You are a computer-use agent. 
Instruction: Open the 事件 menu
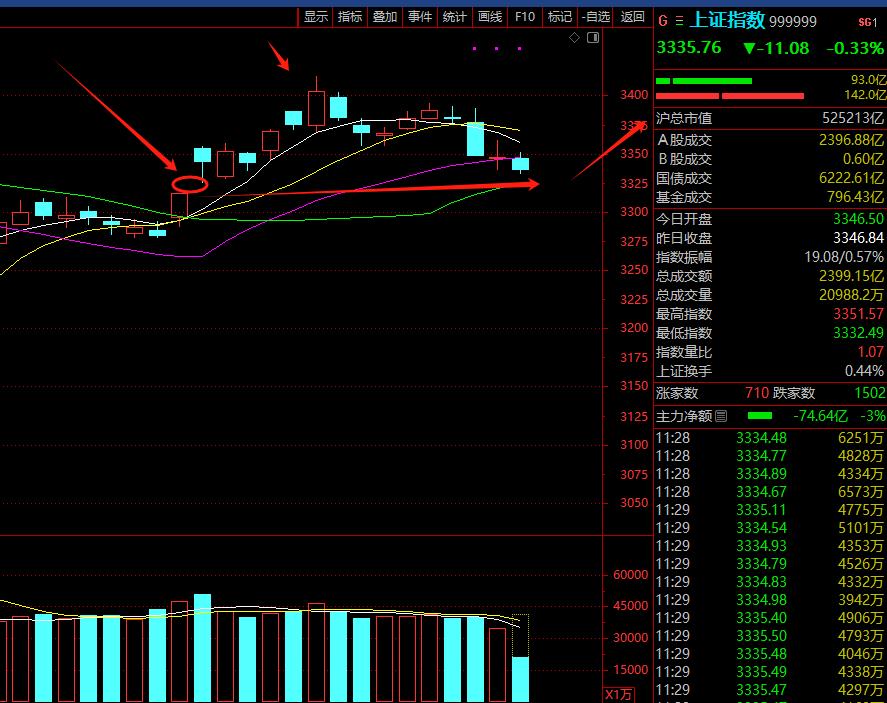click(420, 17)
